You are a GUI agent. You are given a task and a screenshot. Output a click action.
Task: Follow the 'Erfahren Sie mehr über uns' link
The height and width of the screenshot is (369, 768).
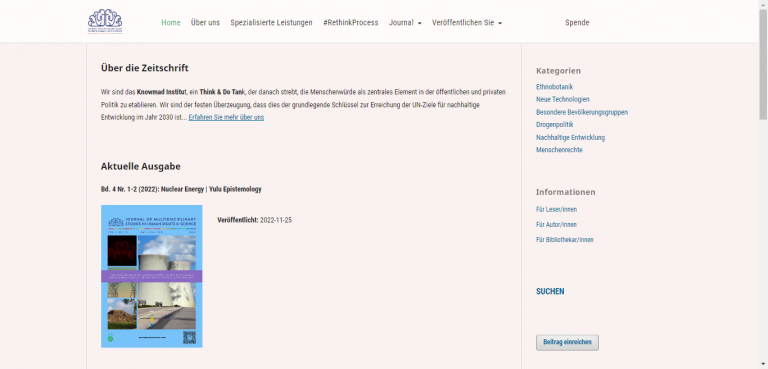[x=226, y=118]
